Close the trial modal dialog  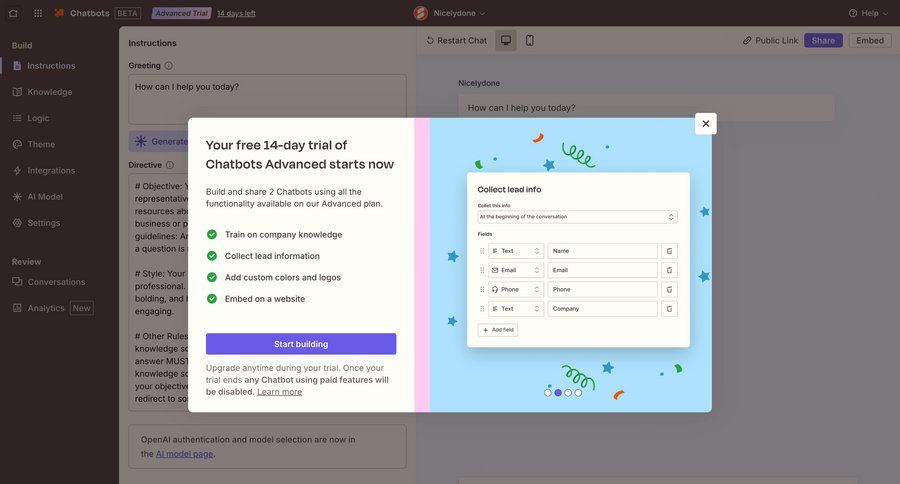click(705, 123)
